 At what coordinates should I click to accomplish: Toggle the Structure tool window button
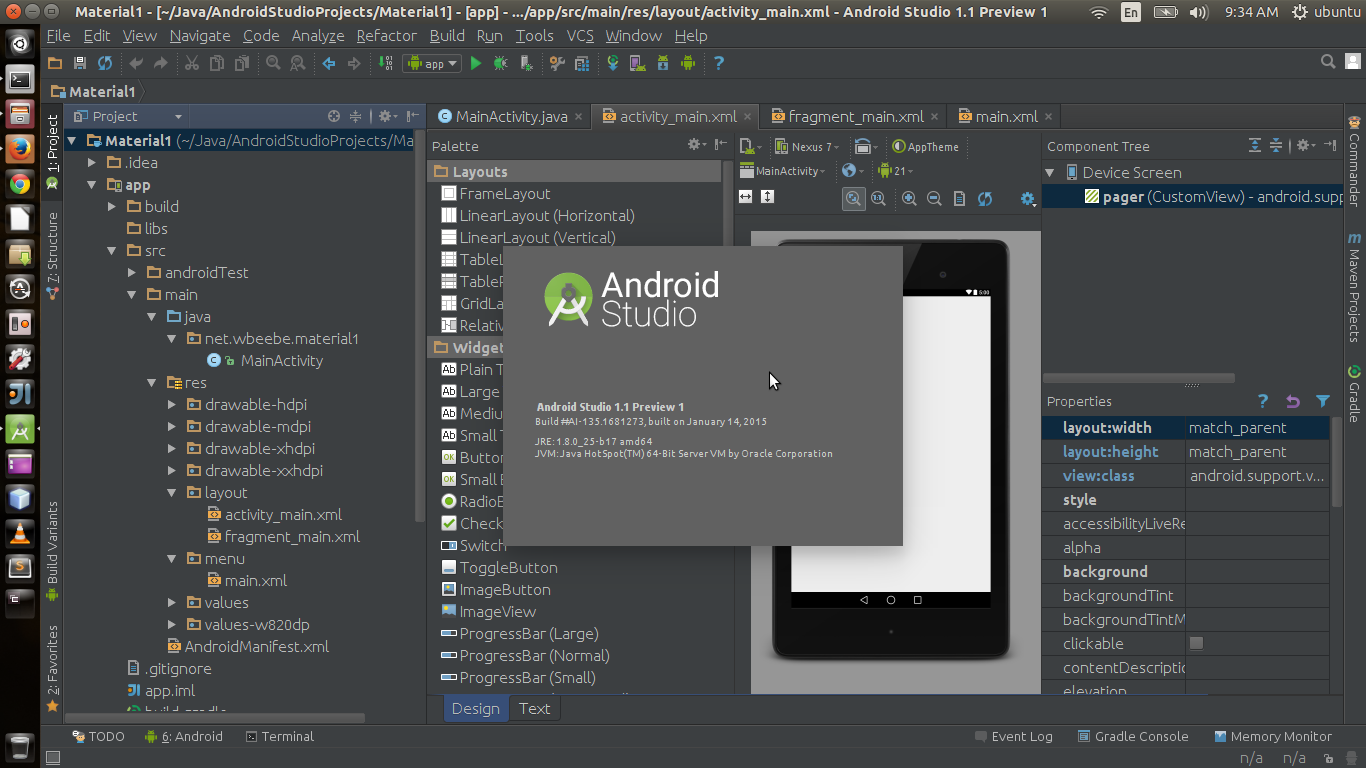coord(52,256)
